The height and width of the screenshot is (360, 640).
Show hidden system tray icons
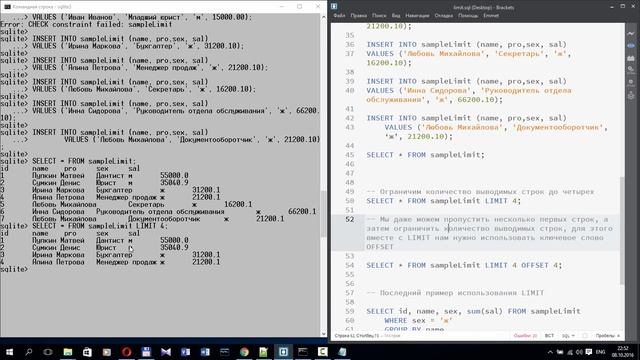(550, 352)
